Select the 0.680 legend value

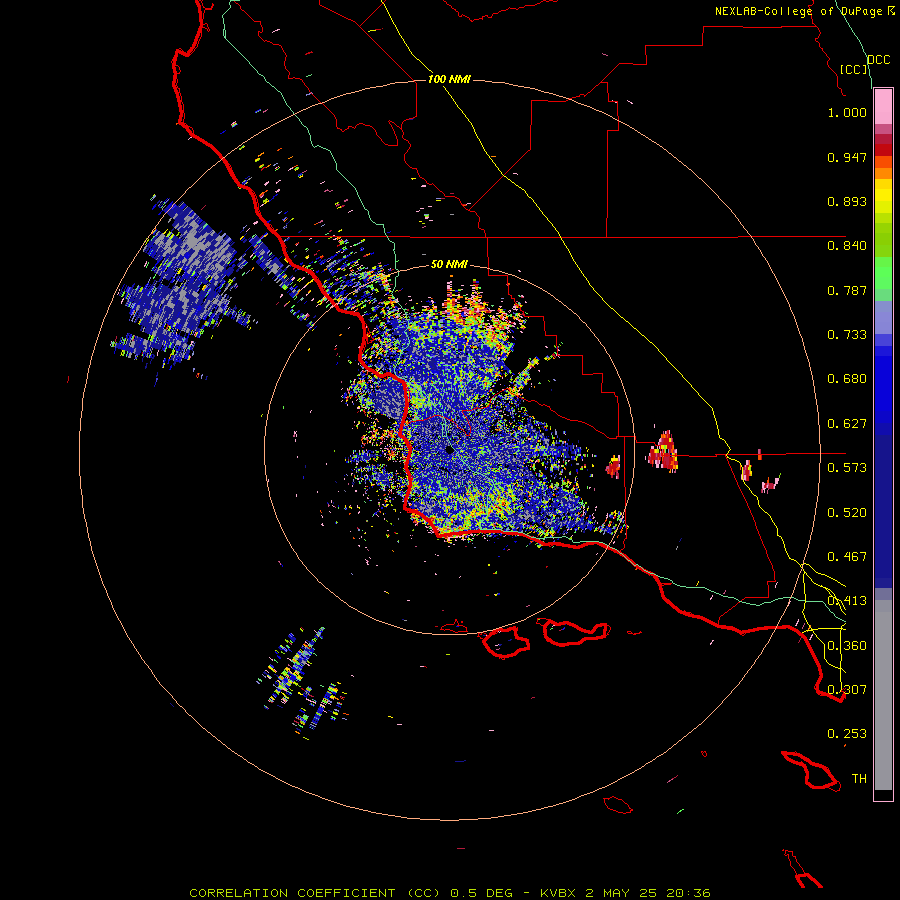coord(847,379)
